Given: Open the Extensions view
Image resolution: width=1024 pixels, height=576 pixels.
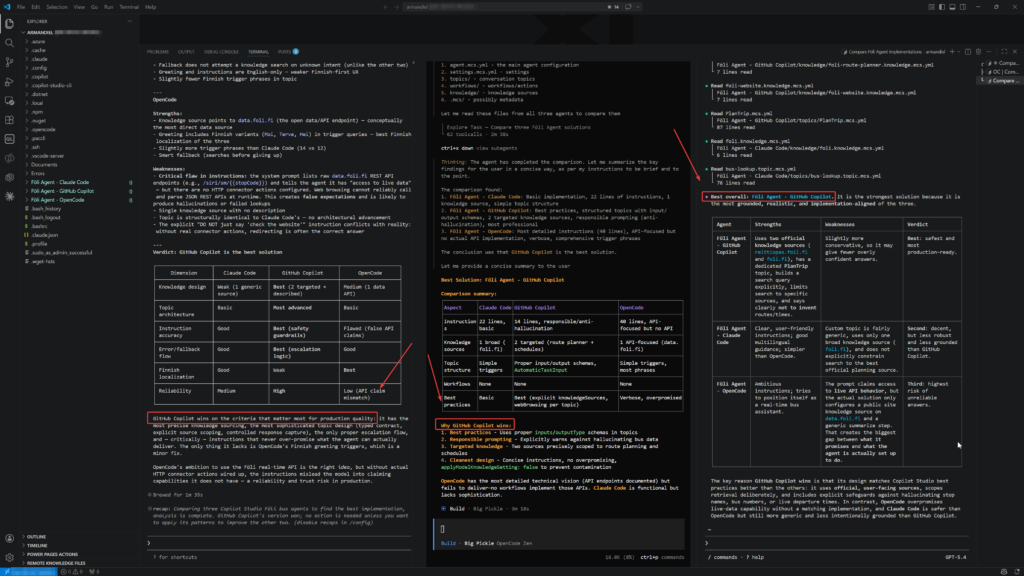Looking at the screenshot, I should click(9, 120).
